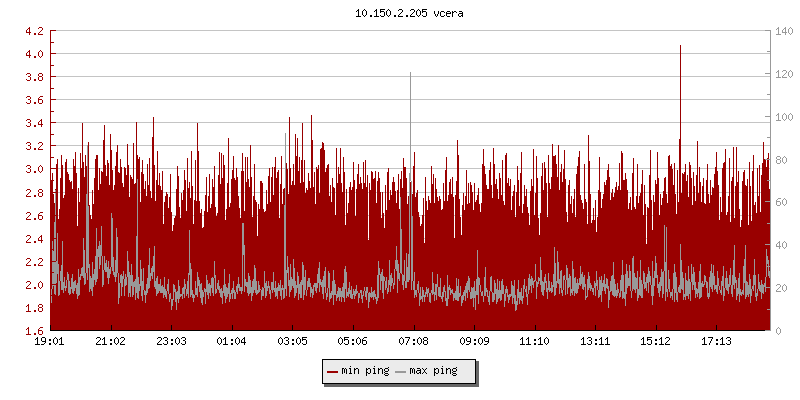800x400 pixels.
Task: Select the 1.6 value on left axis
Action: [33, 331]
